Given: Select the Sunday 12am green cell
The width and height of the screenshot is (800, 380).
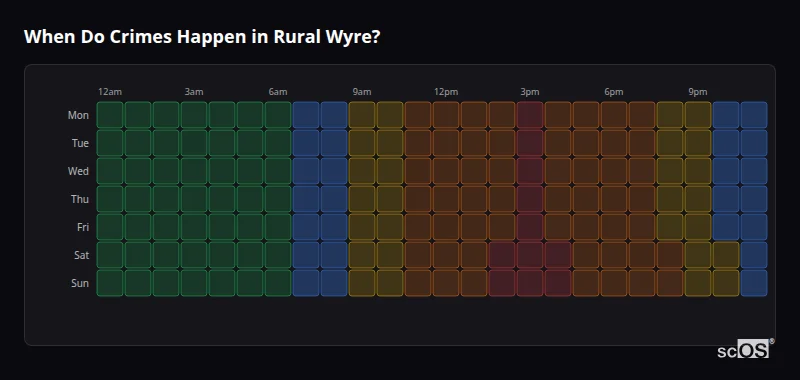Looking at the screenshot, I should tap(110, 283).
